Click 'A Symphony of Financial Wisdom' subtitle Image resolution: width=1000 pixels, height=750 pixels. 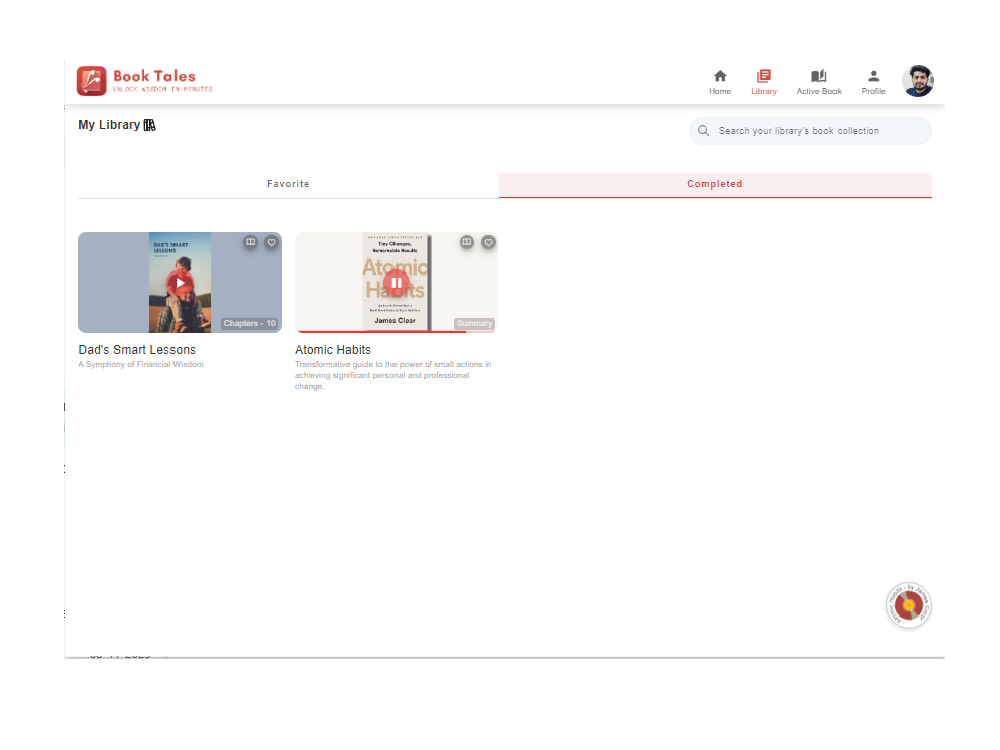(141, 365)
